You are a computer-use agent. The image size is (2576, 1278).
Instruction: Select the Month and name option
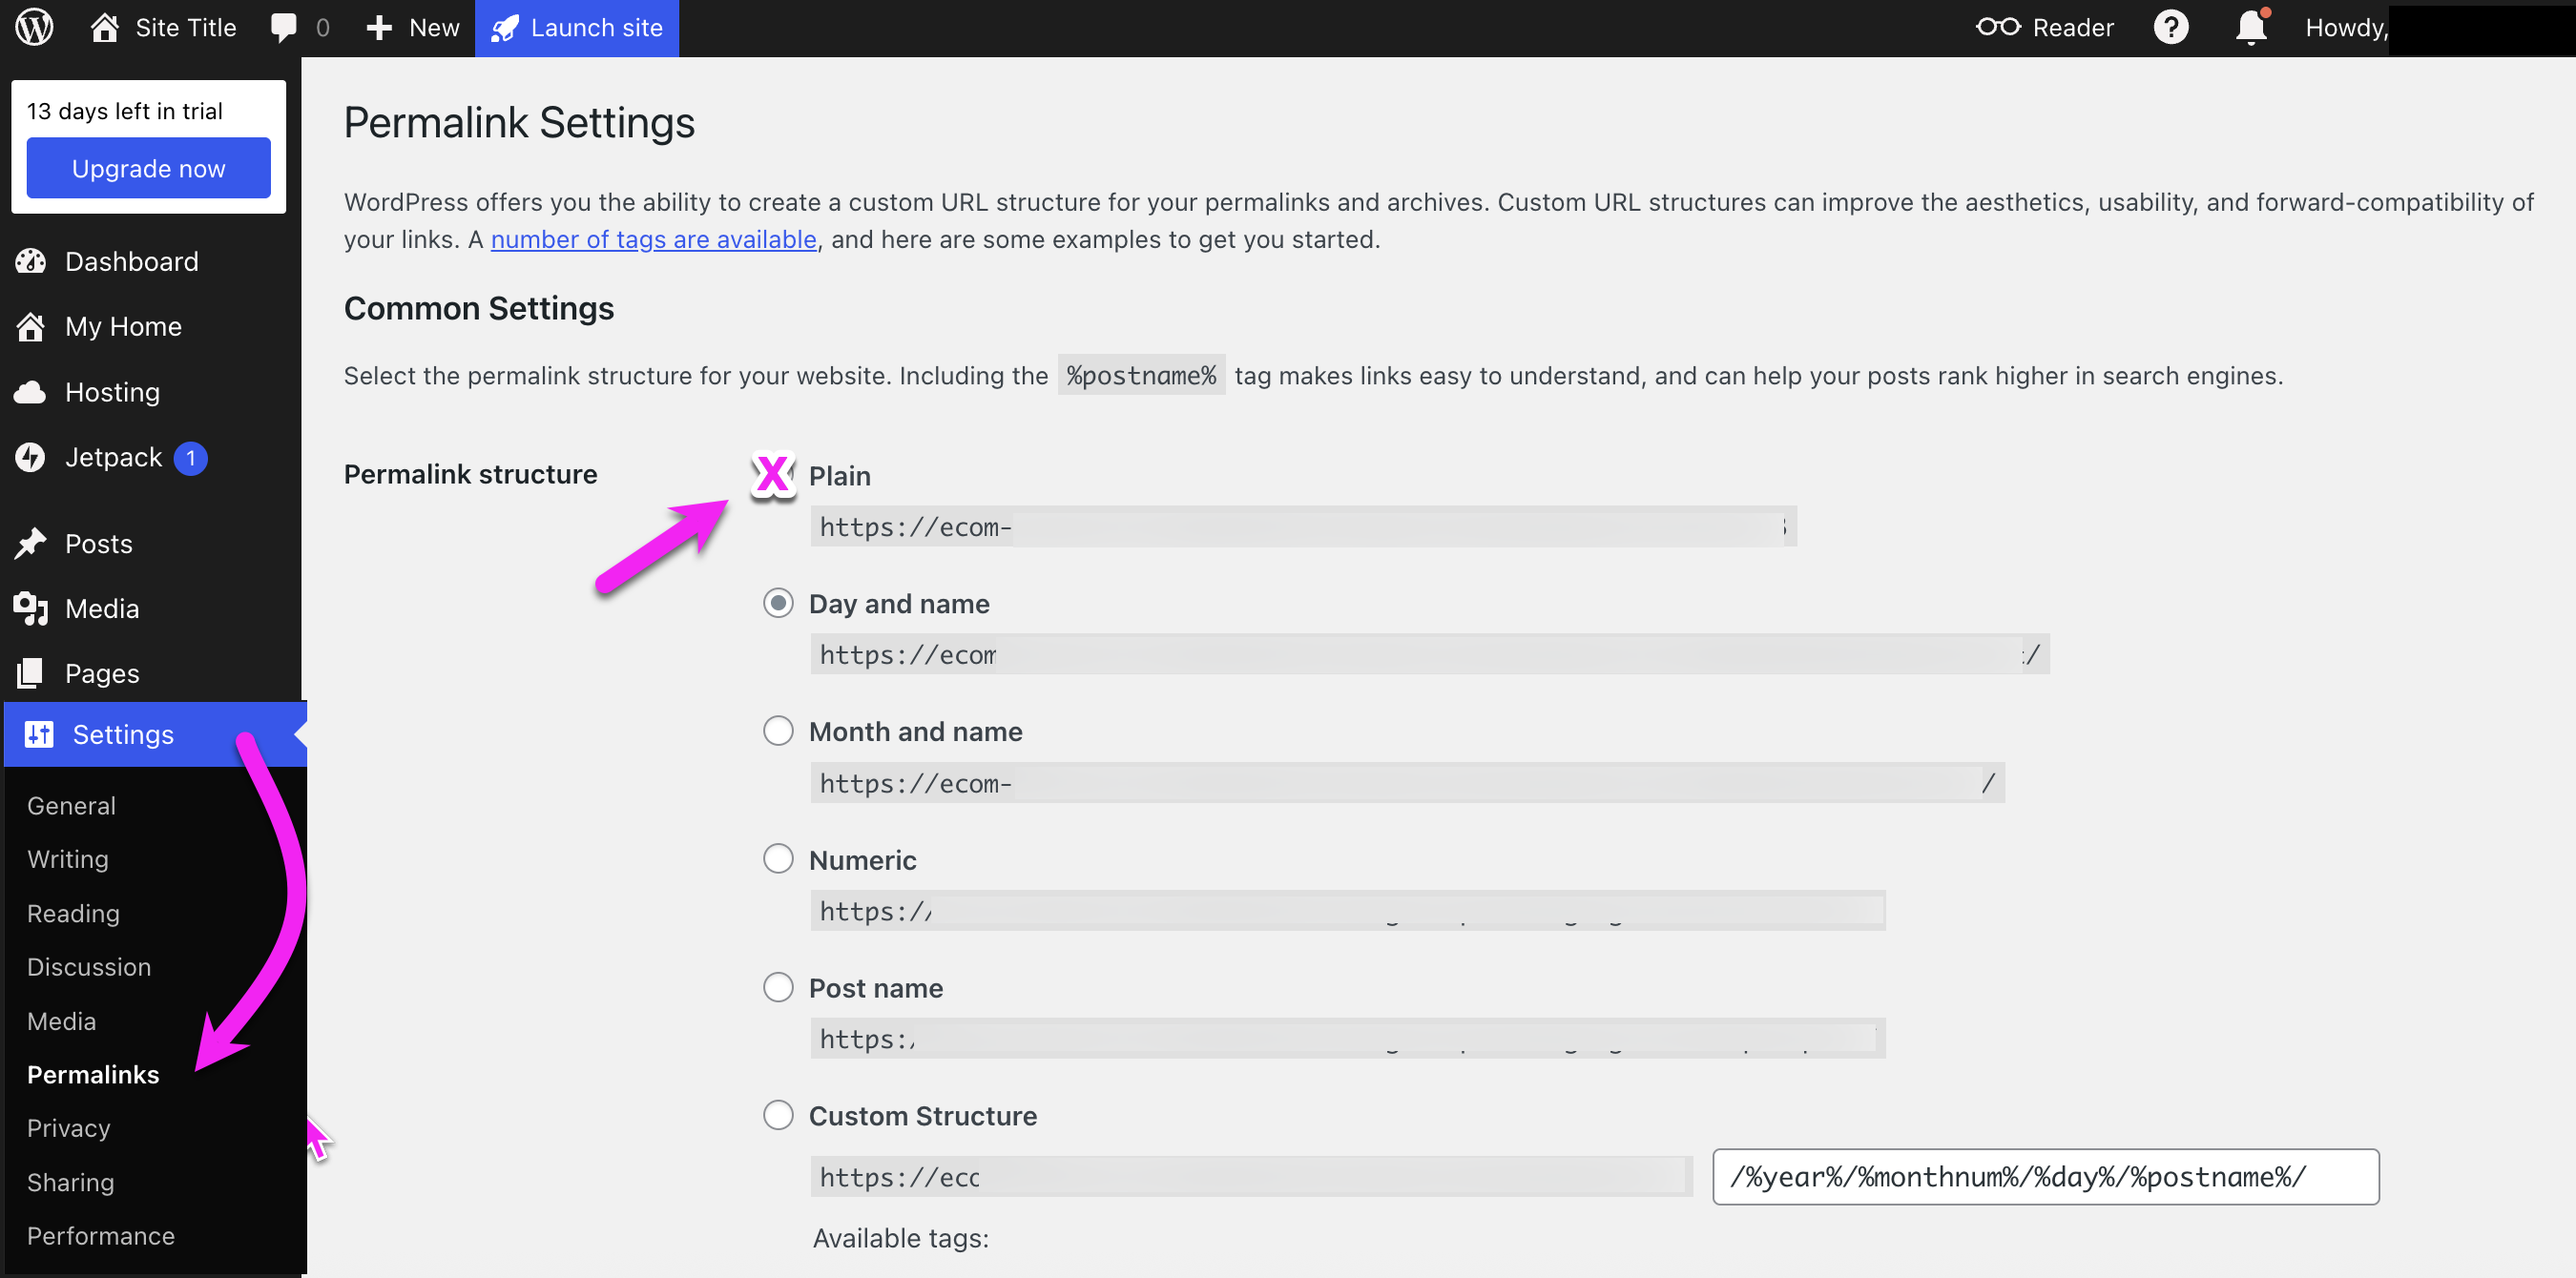point(778,731)
